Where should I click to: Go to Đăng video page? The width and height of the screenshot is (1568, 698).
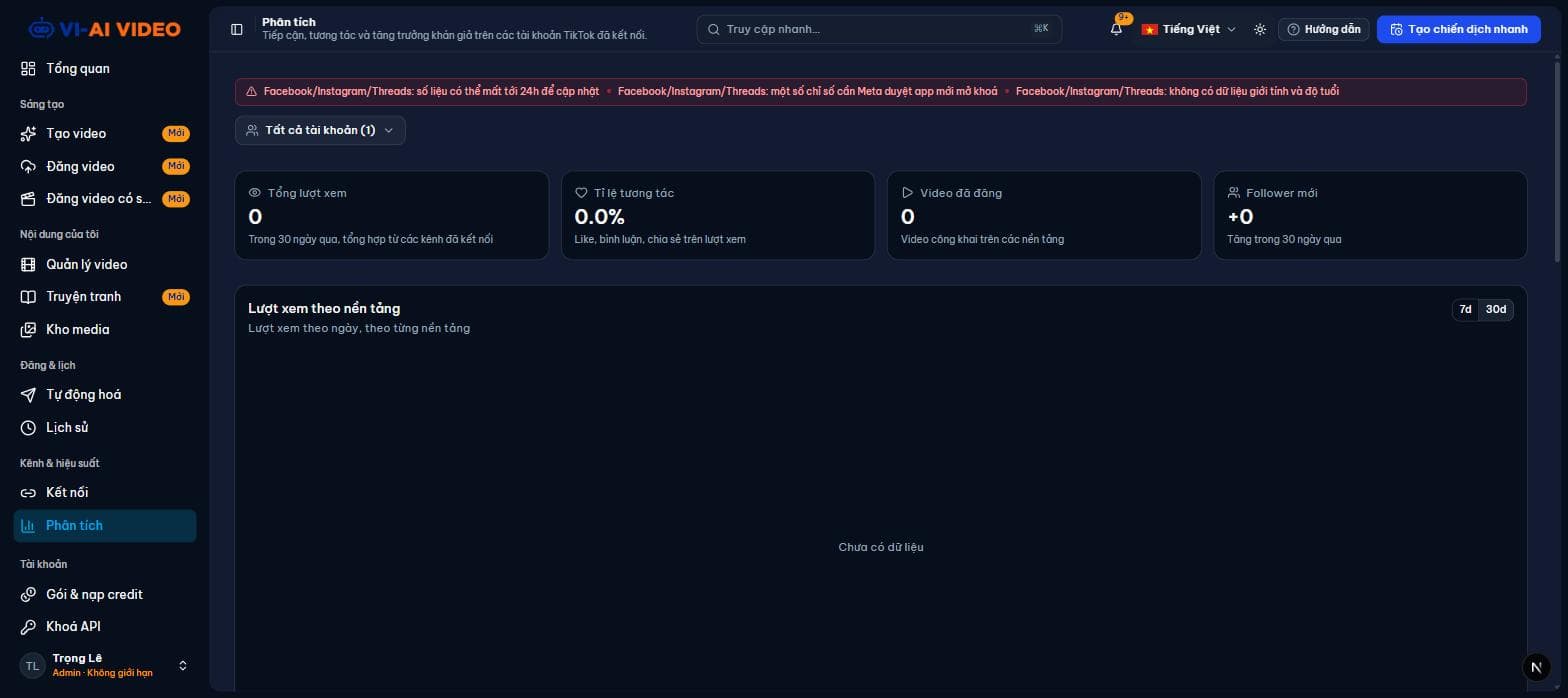tap(105, 166)
